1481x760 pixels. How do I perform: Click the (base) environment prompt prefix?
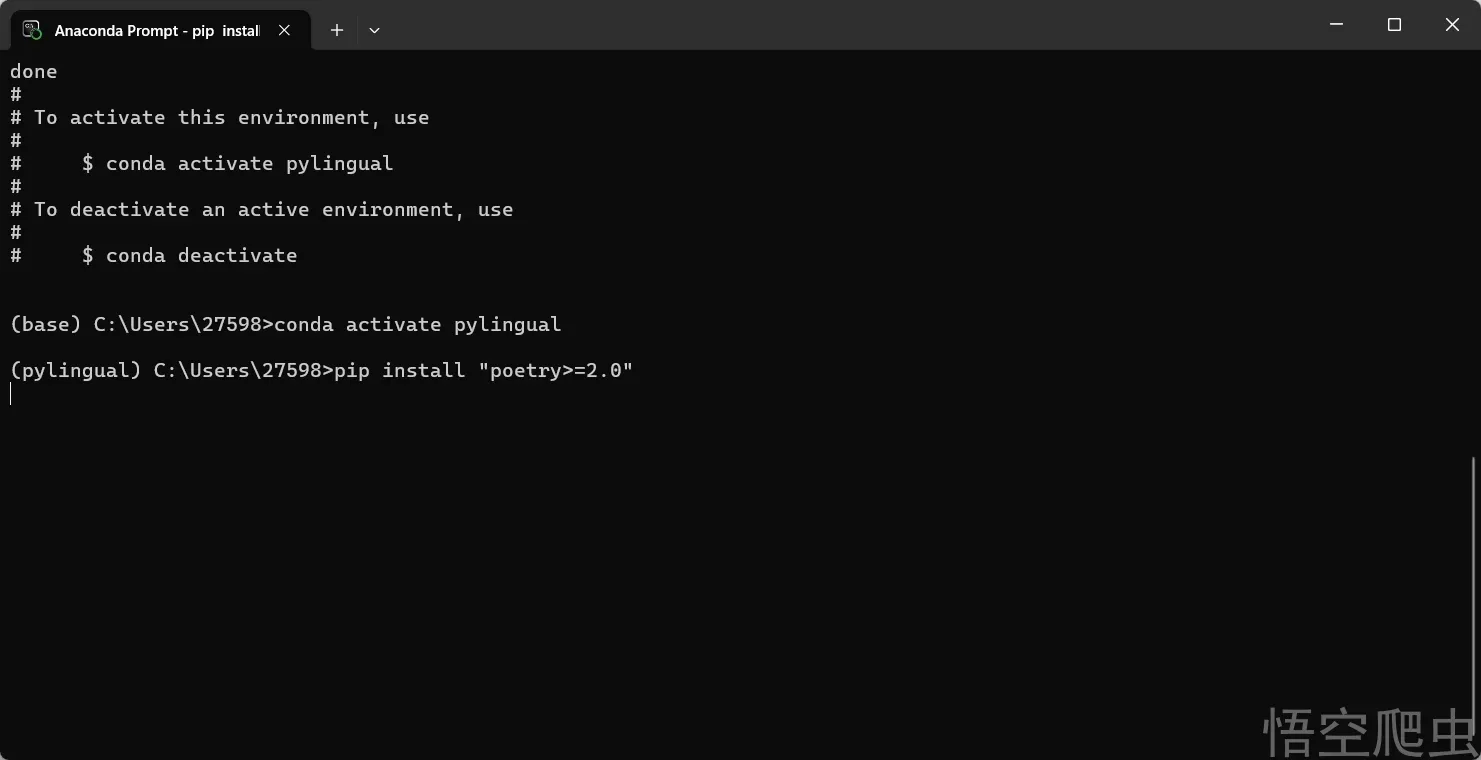click(x=46, y=325)
